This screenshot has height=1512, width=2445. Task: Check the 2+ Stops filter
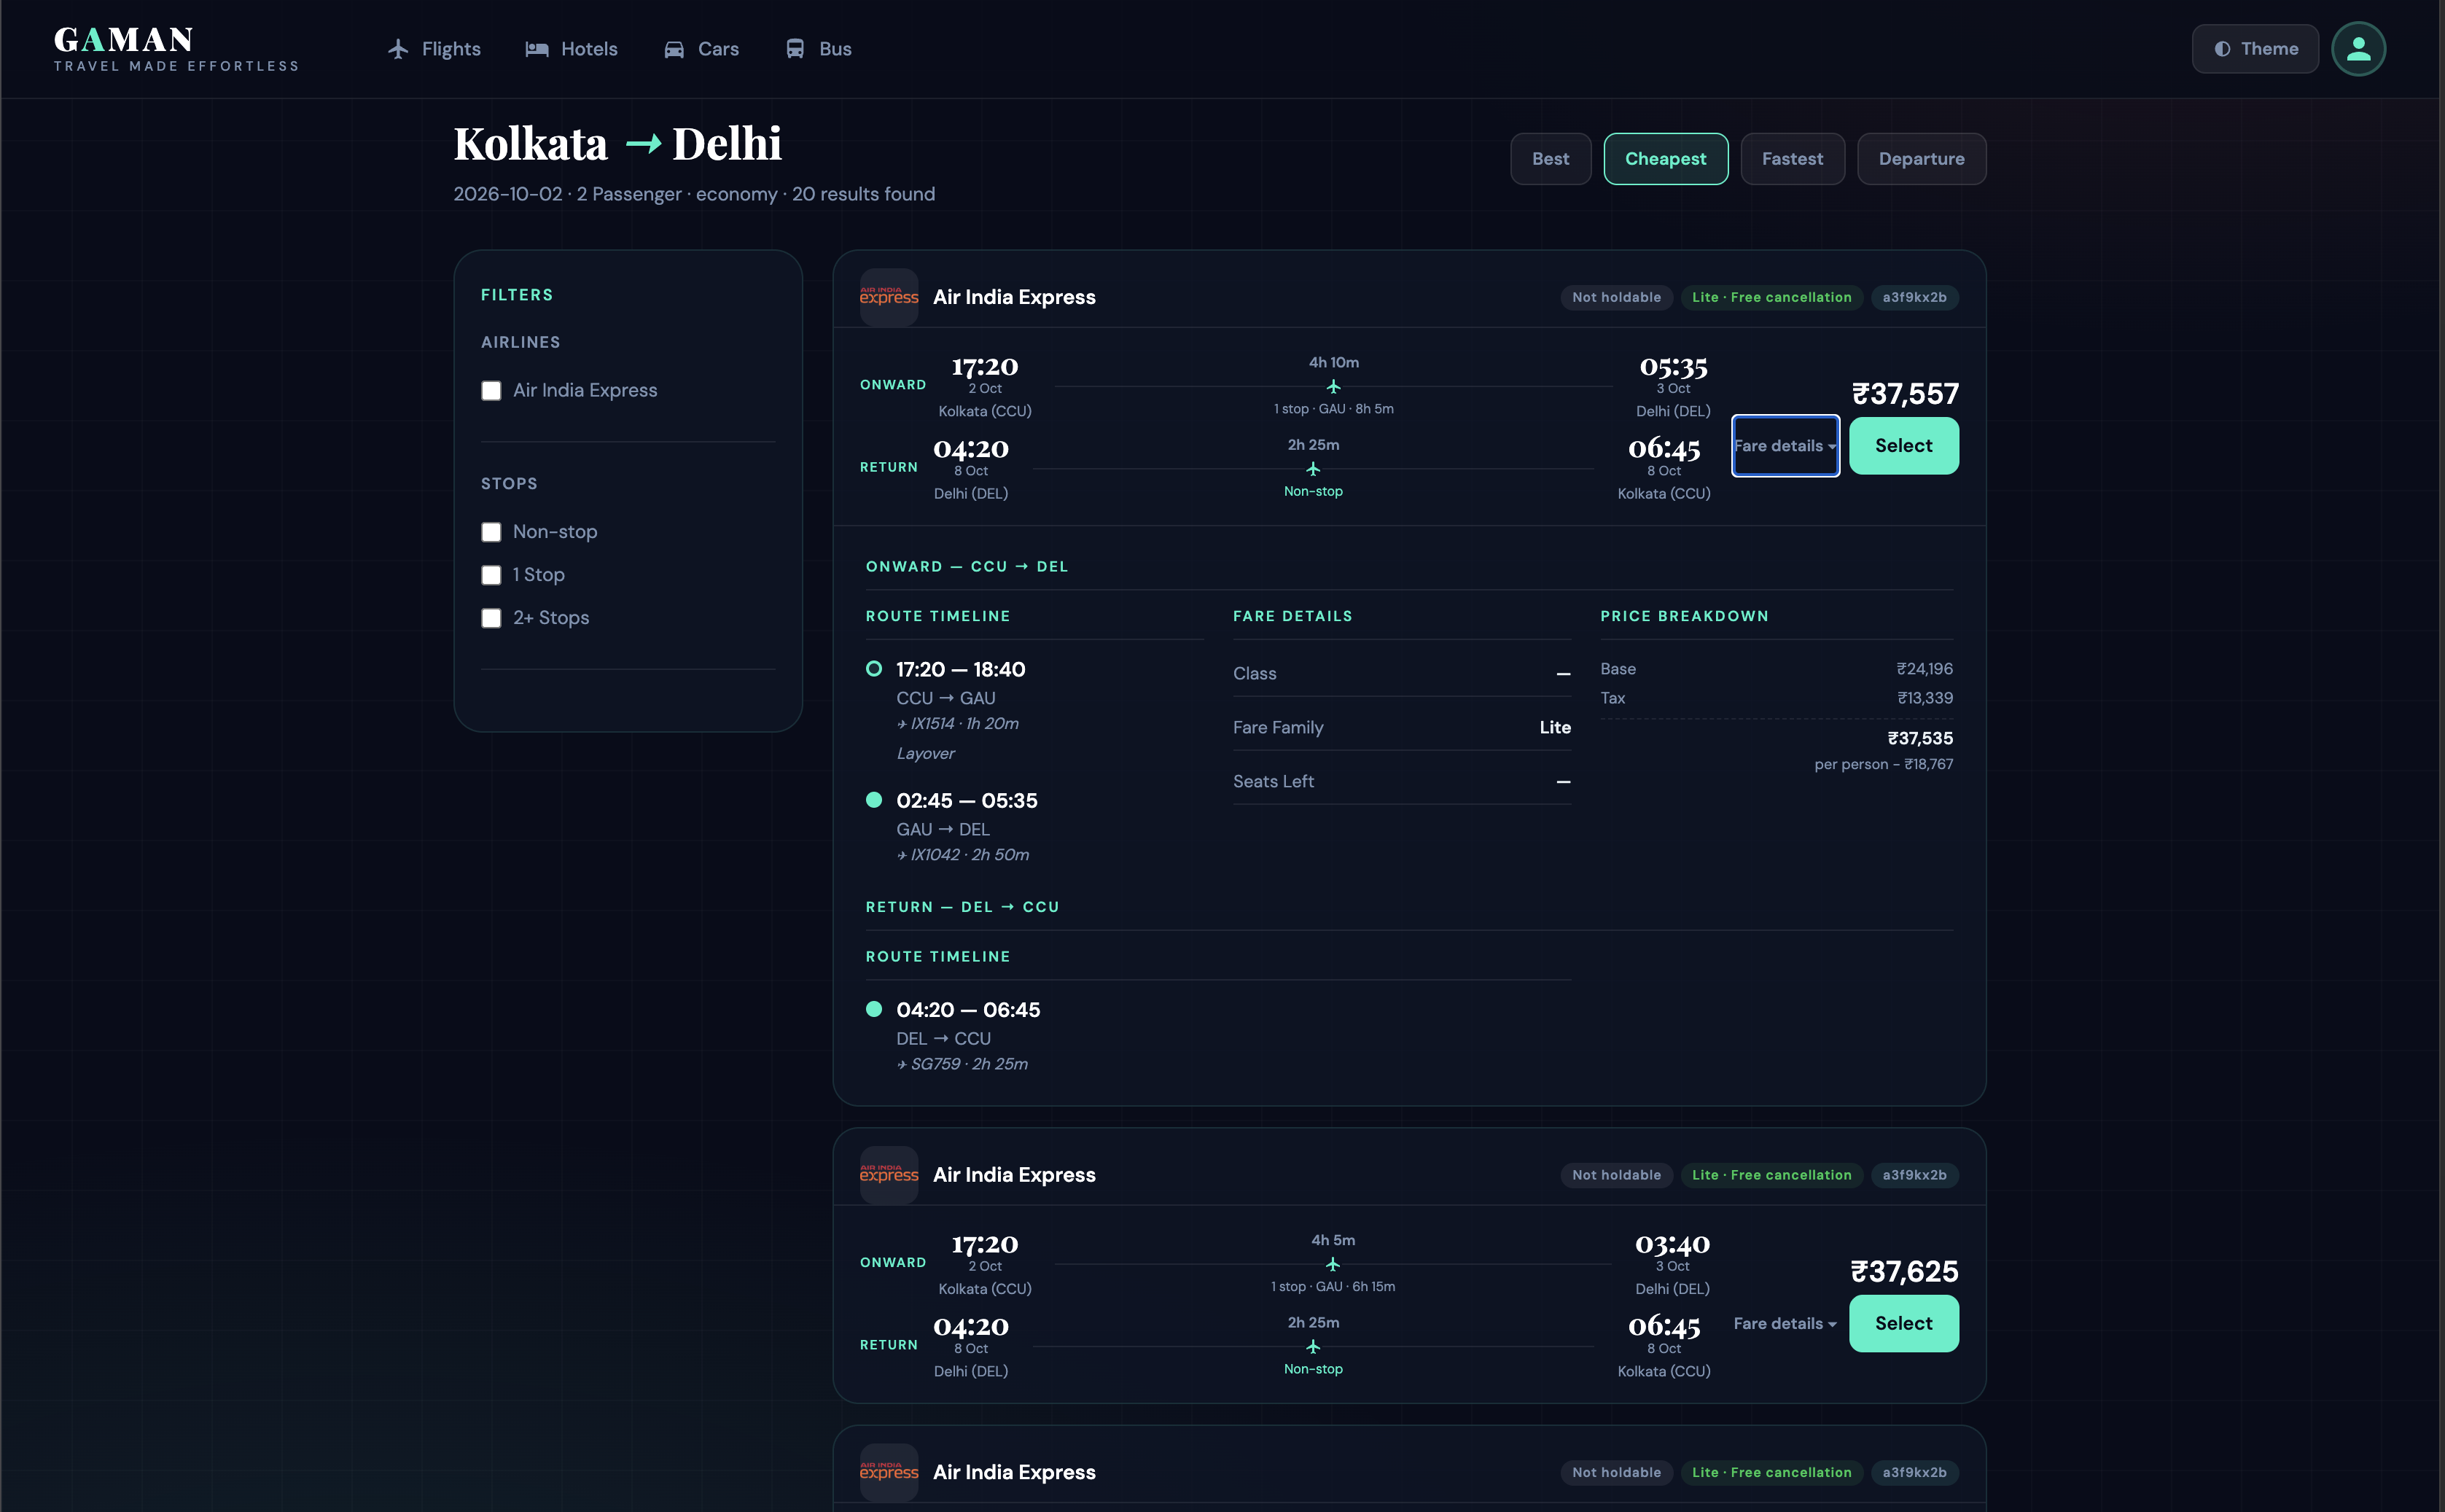pos(491,618)
